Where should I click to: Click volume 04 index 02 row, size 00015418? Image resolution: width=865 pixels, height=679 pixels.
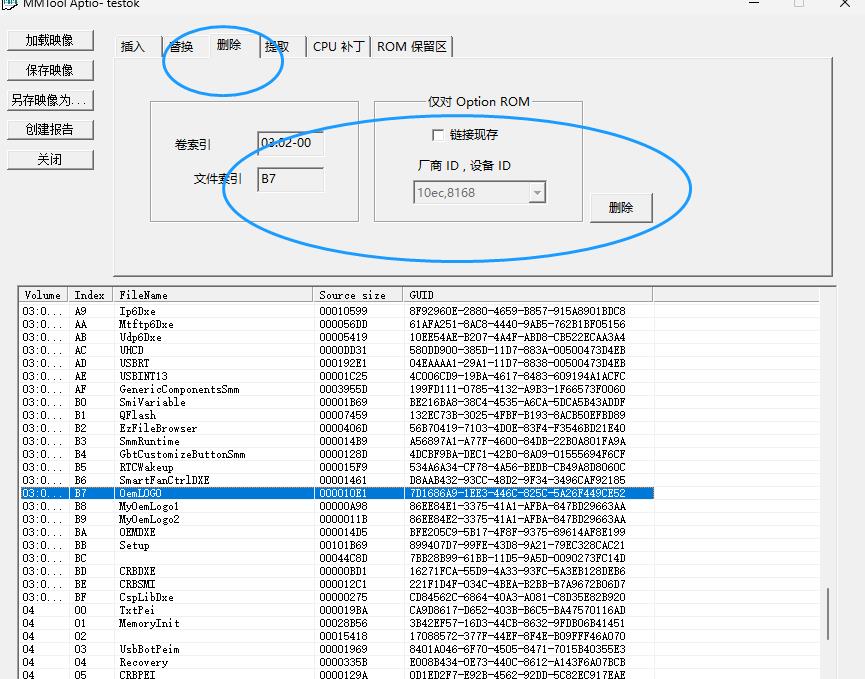[337, 637]
